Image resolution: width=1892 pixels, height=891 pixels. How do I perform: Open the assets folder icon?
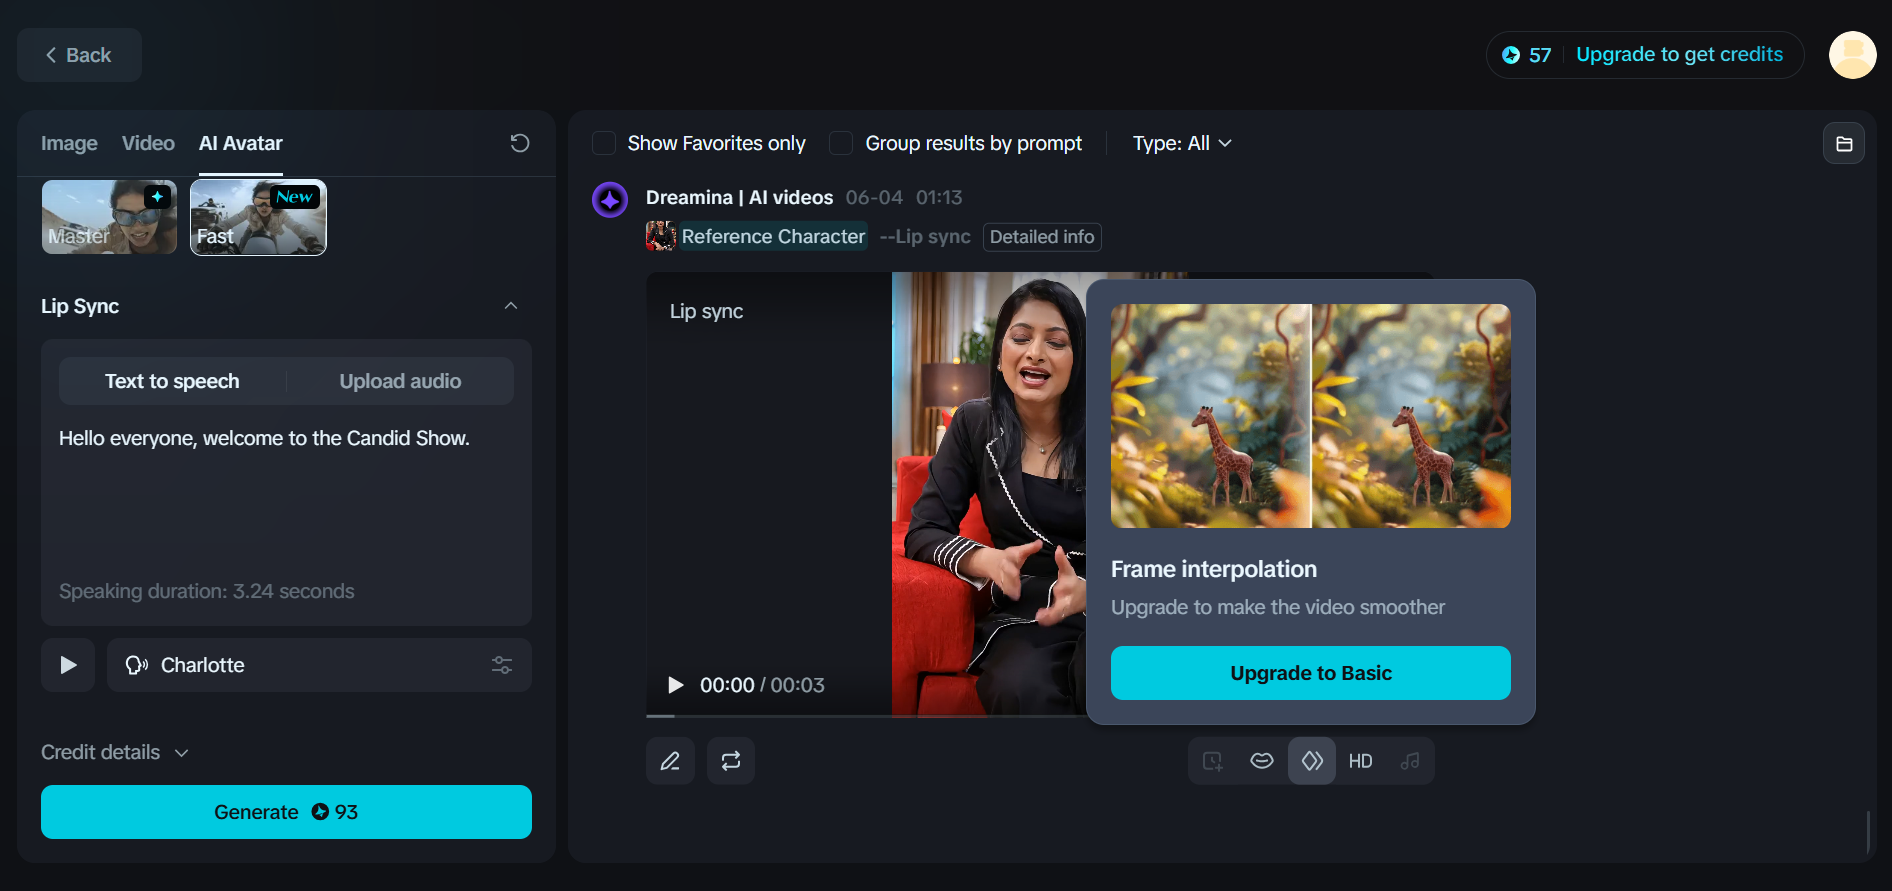tap(1844, 143)
